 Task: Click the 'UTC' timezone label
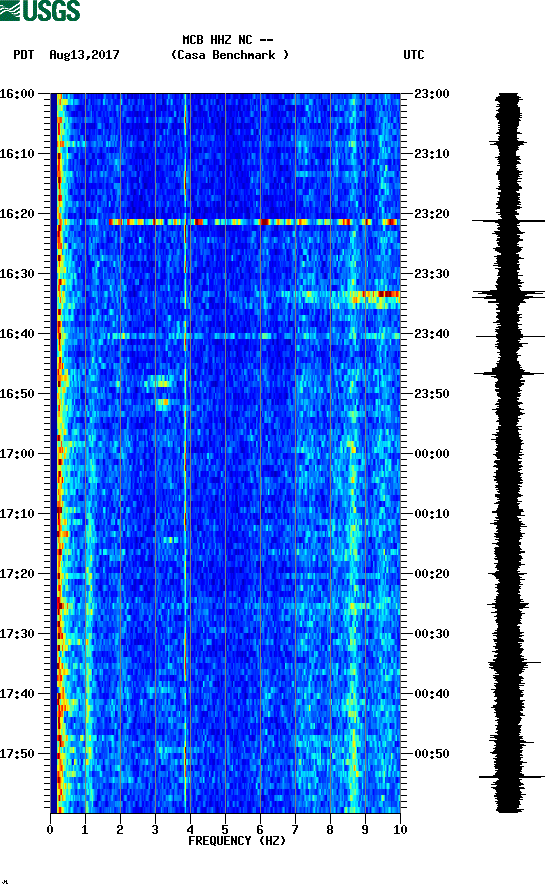(414, 55)
